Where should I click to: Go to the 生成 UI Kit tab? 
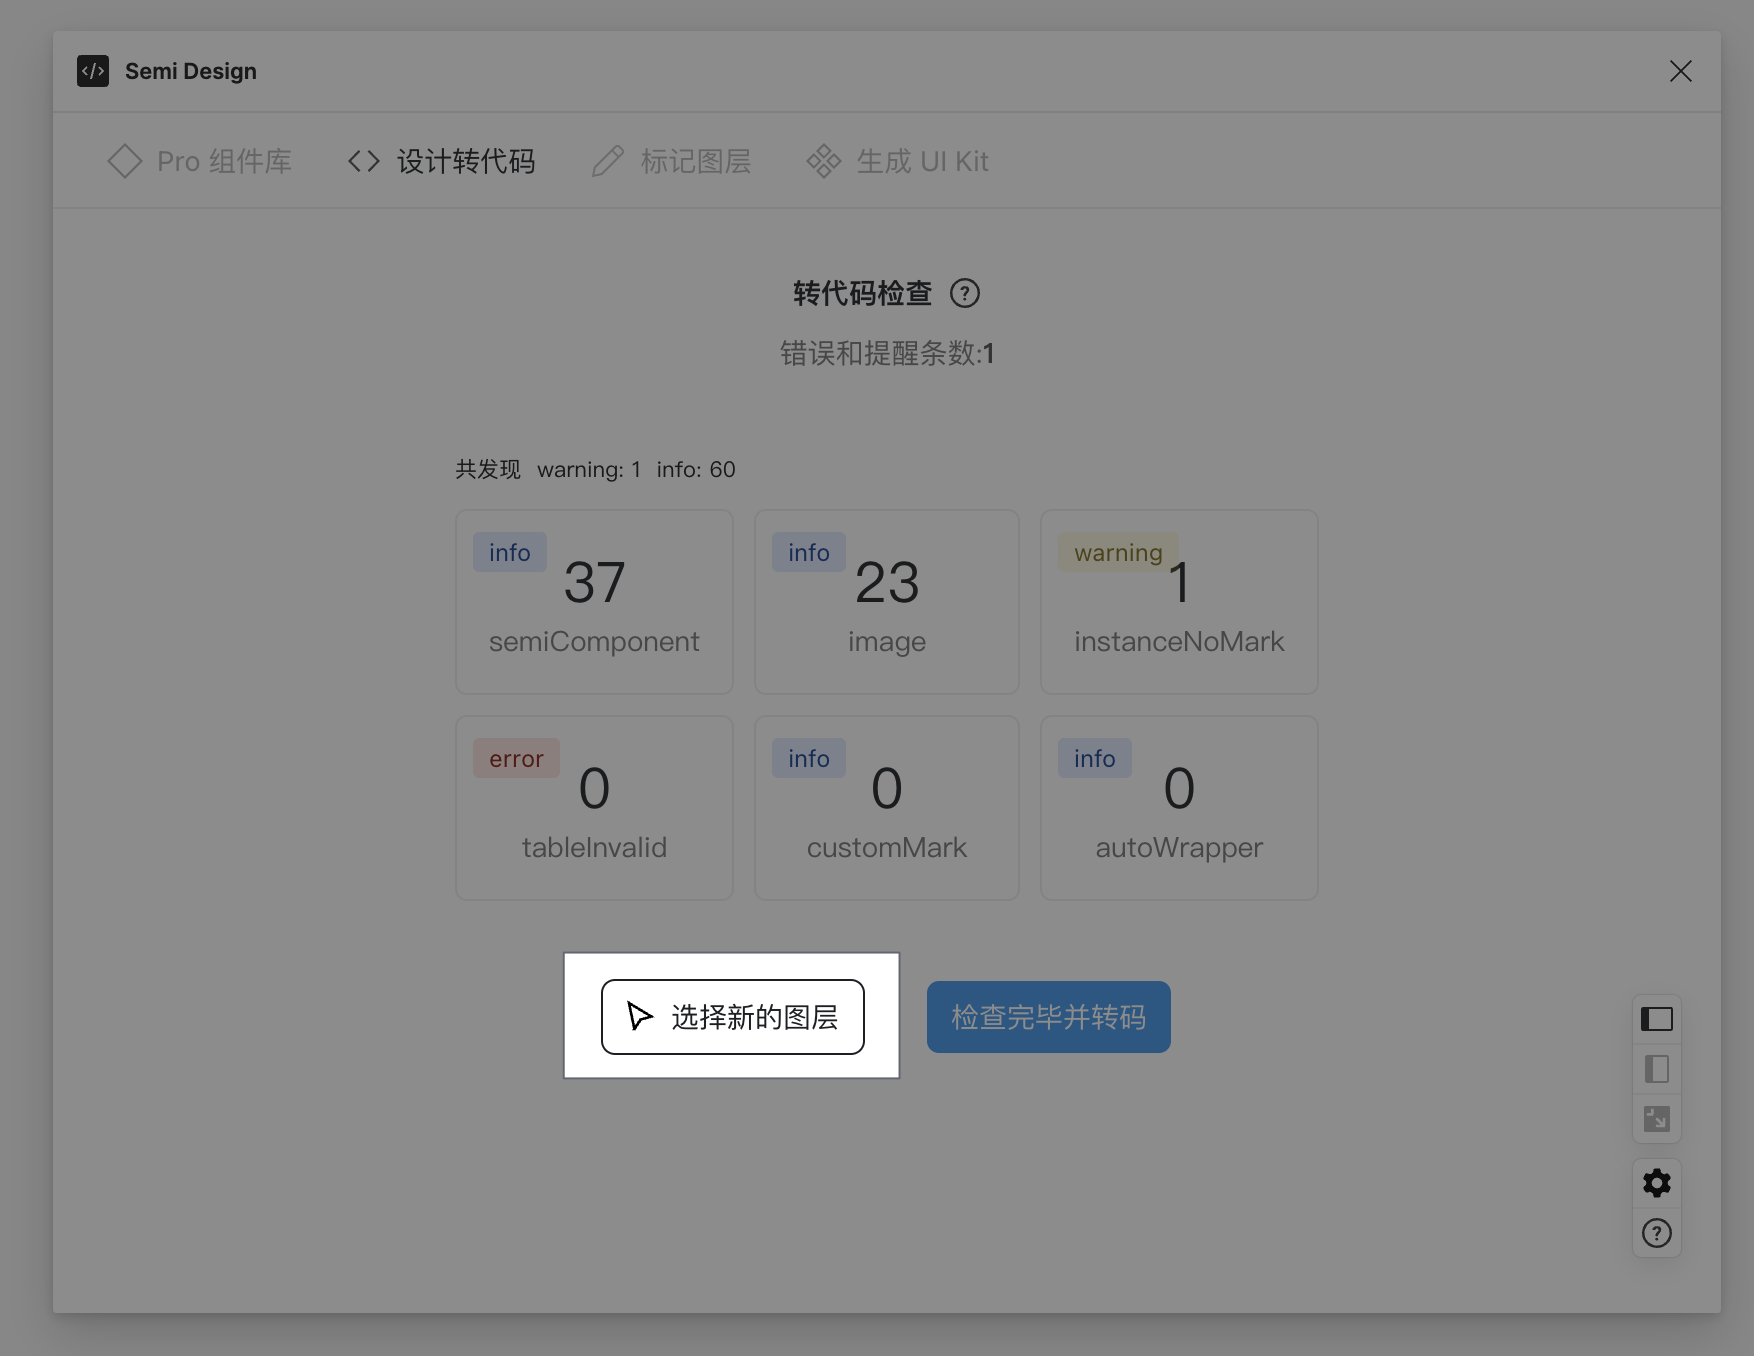coord(897,161)
